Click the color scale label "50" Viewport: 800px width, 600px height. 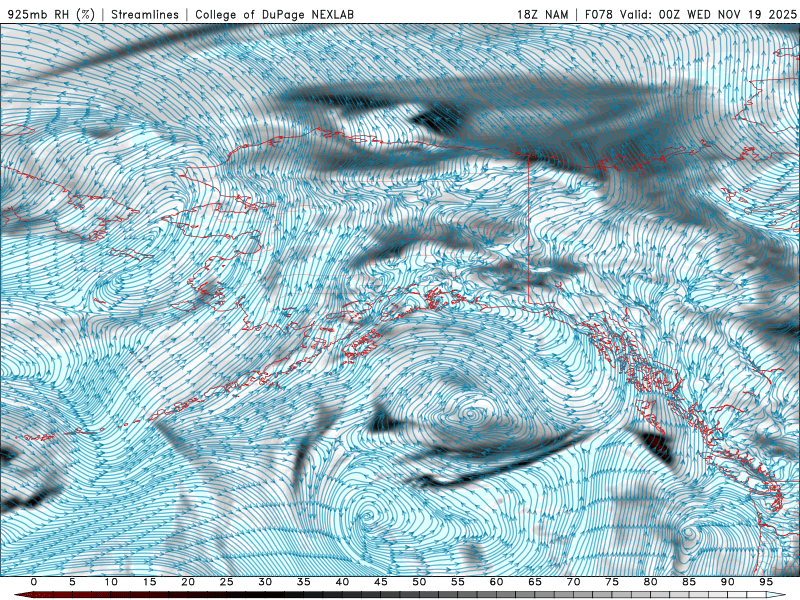click(x=419, y=582)
